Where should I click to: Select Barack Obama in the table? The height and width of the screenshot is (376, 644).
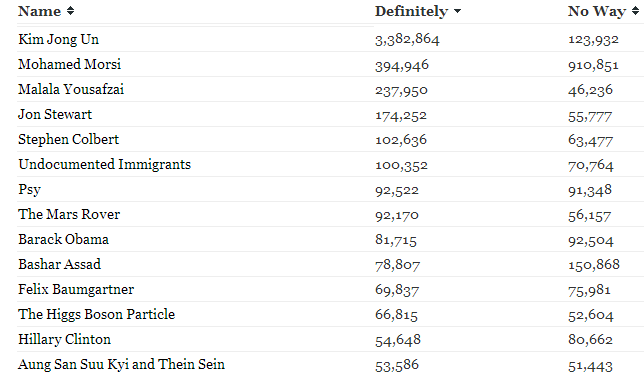(x=63, y=239)
